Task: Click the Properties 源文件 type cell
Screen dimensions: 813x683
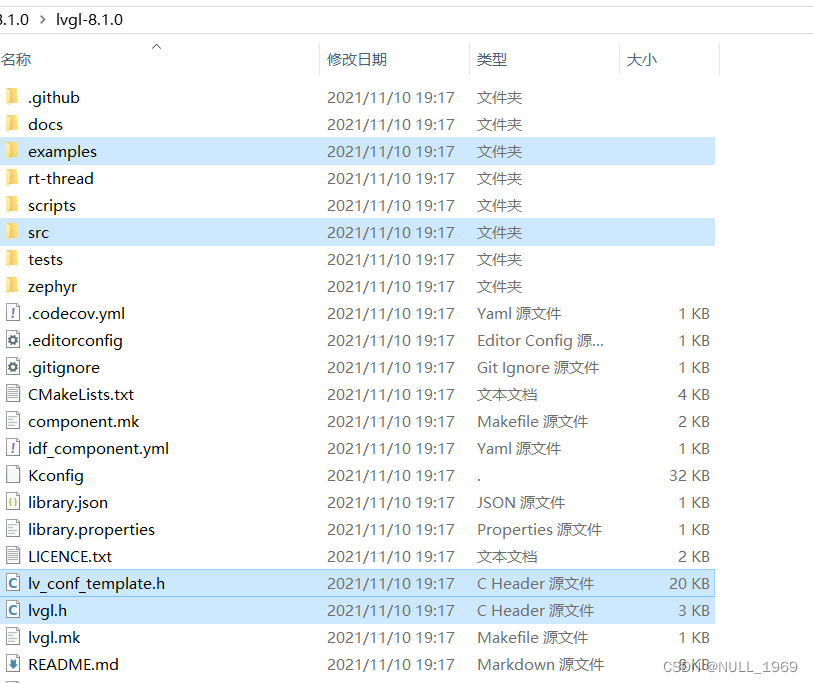Action: coord(539,529)
